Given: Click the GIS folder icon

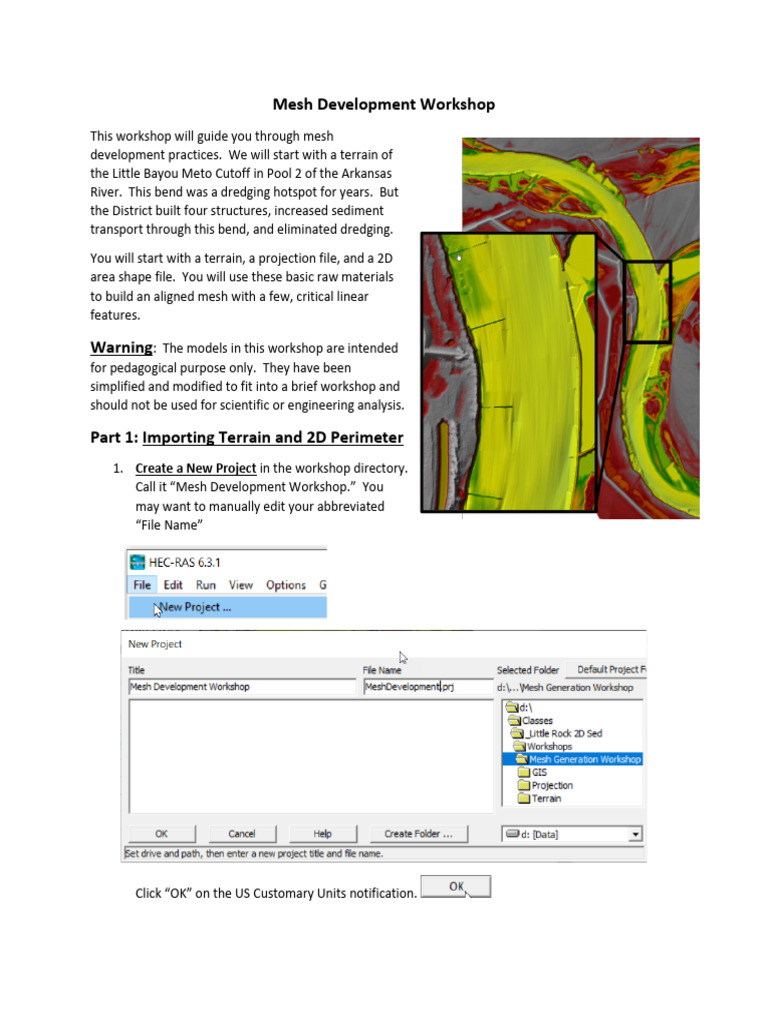Looking at the screenshot, I should [524, 773].
